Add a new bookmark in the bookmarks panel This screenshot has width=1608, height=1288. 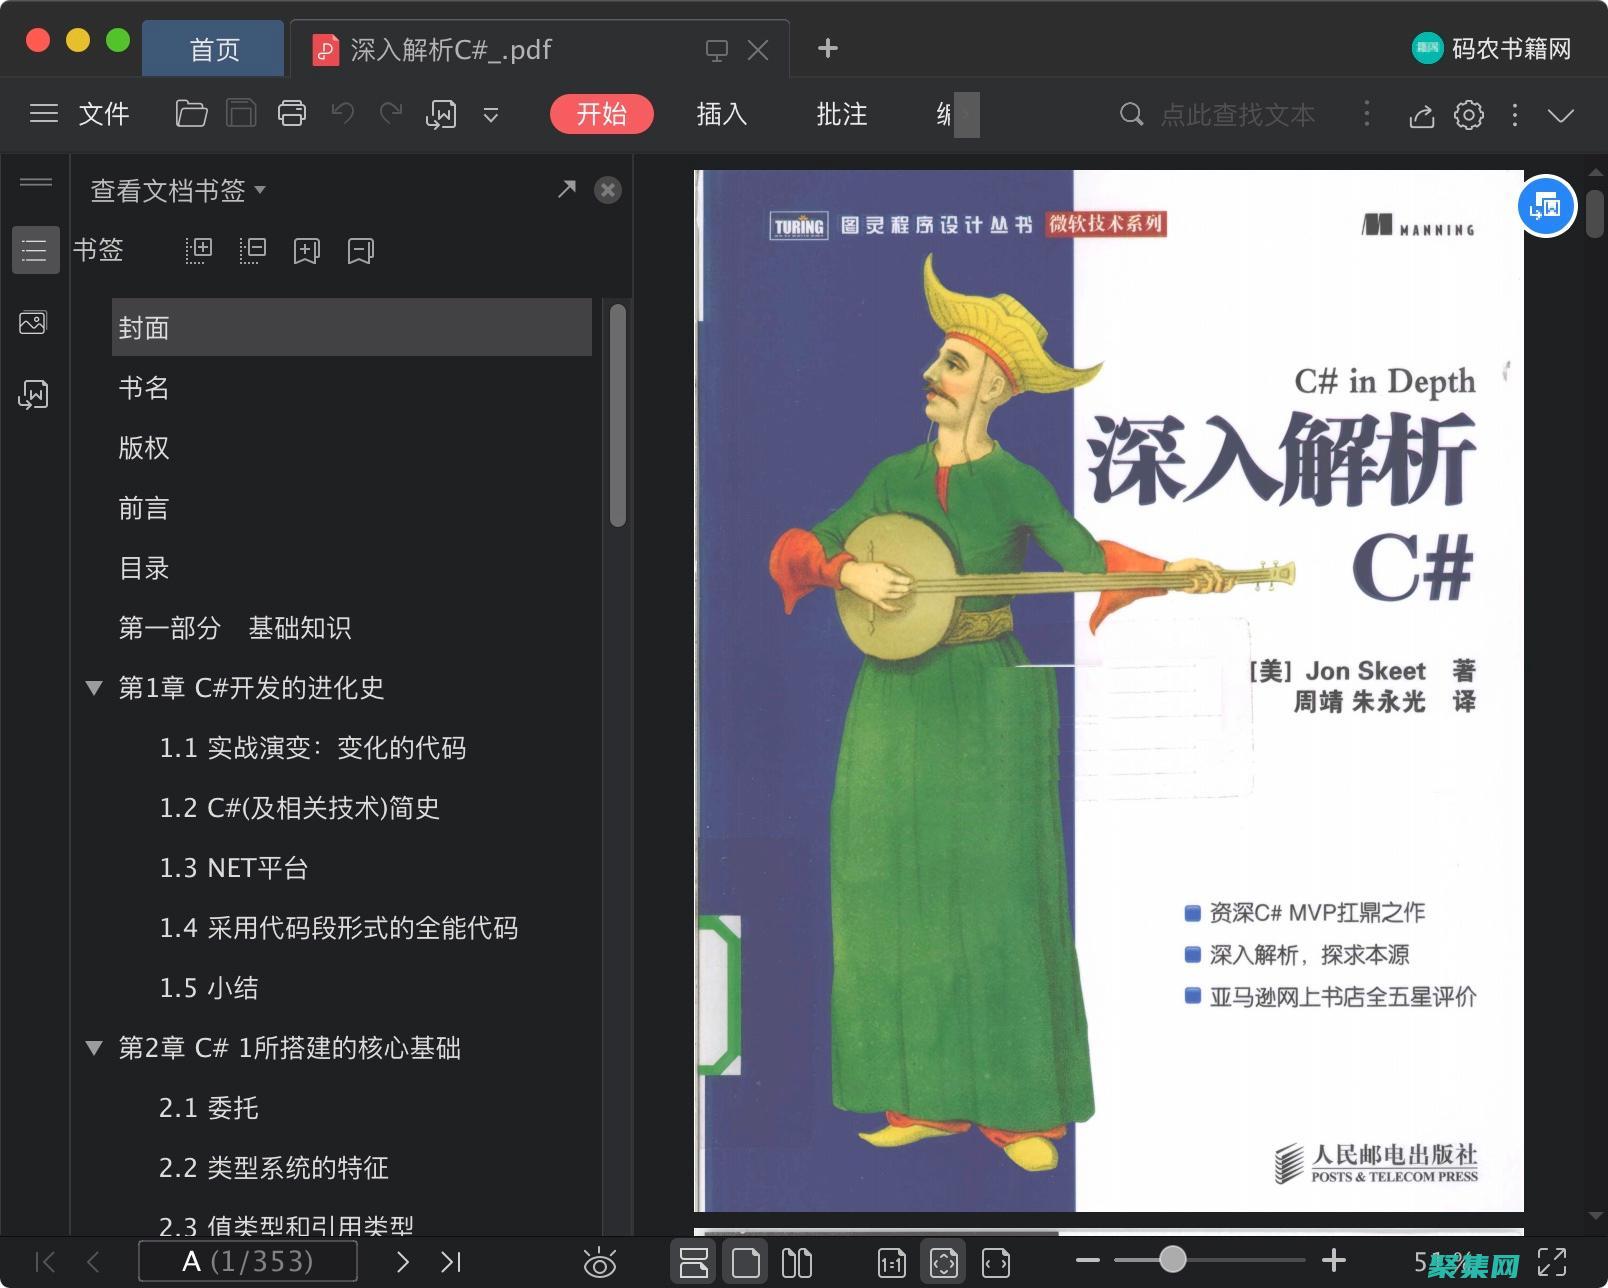coord(306,251)
